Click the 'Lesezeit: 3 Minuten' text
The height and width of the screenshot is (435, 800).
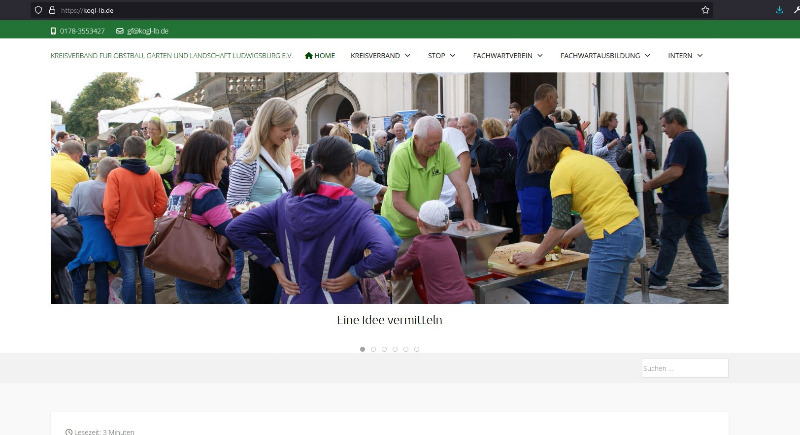tap(104, 432)
